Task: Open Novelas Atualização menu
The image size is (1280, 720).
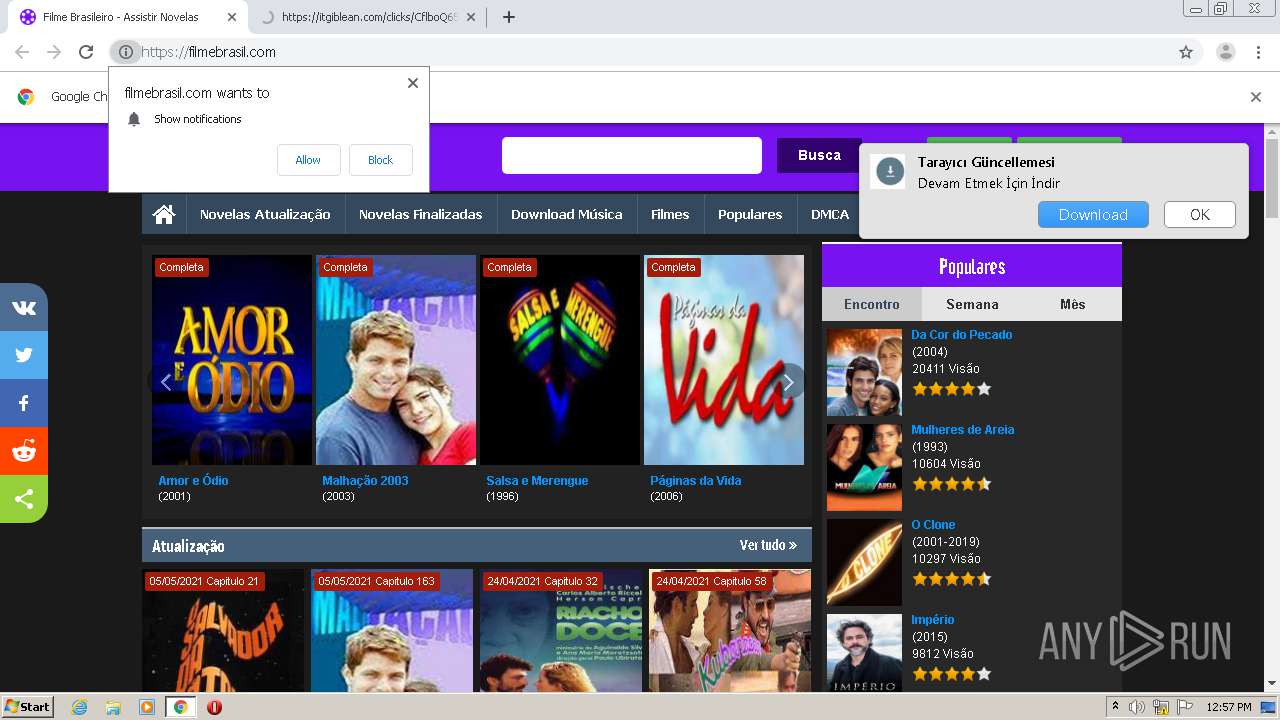Action: [x=265, y=214]
